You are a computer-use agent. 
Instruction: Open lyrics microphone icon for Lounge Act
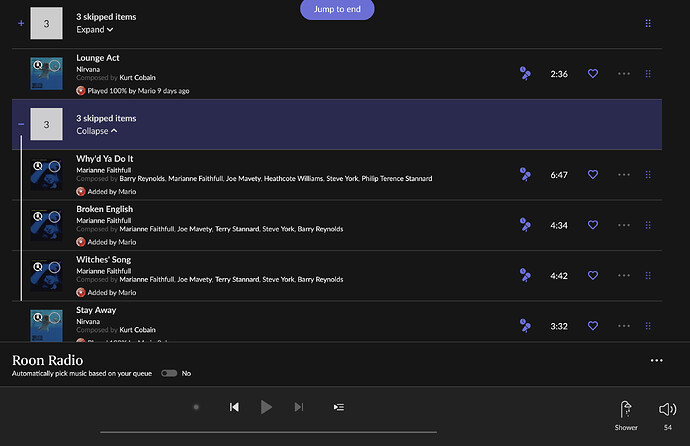click(525, 73)
